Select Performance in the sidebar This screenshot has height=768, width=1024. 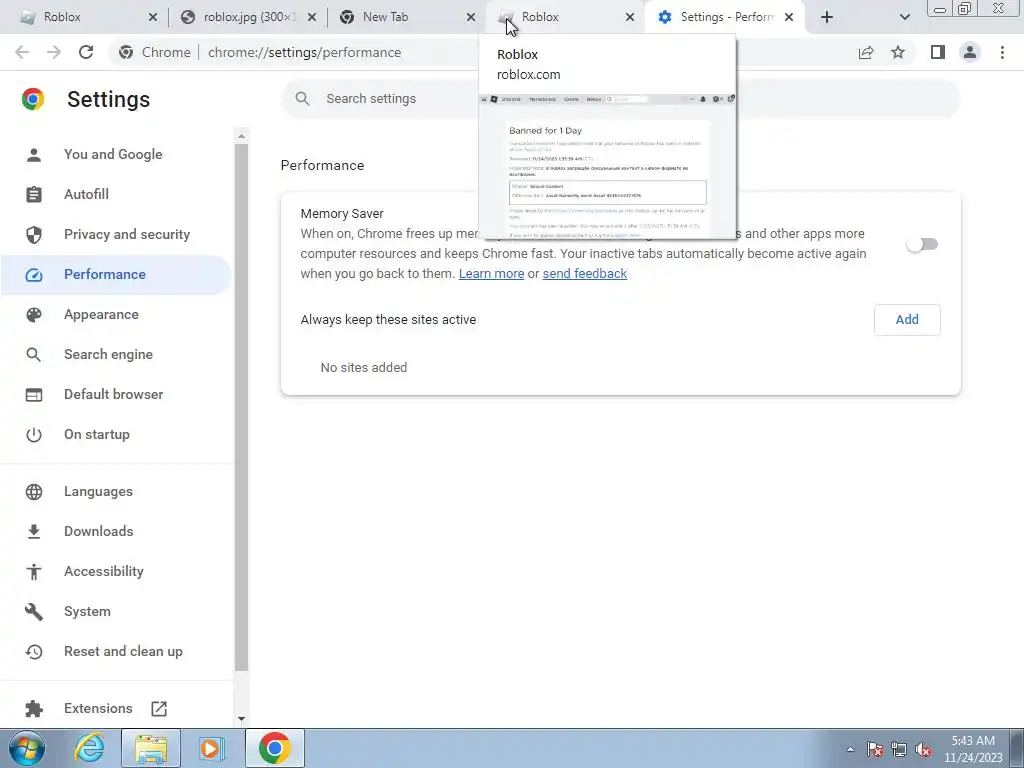(116, 274)
